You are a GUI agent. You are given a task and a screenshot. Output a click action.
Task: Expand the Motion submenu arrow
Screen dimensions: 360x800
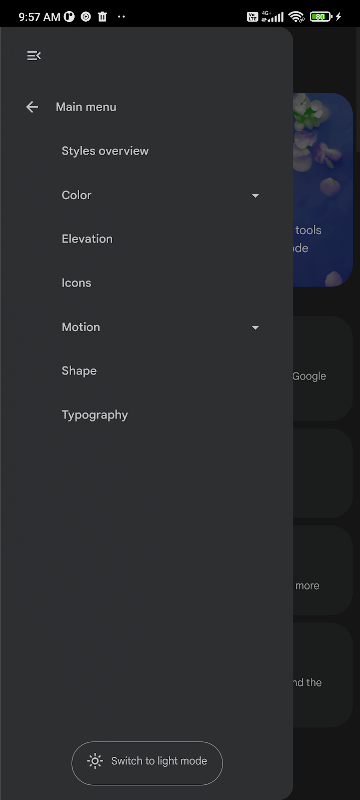coord(255,328)
